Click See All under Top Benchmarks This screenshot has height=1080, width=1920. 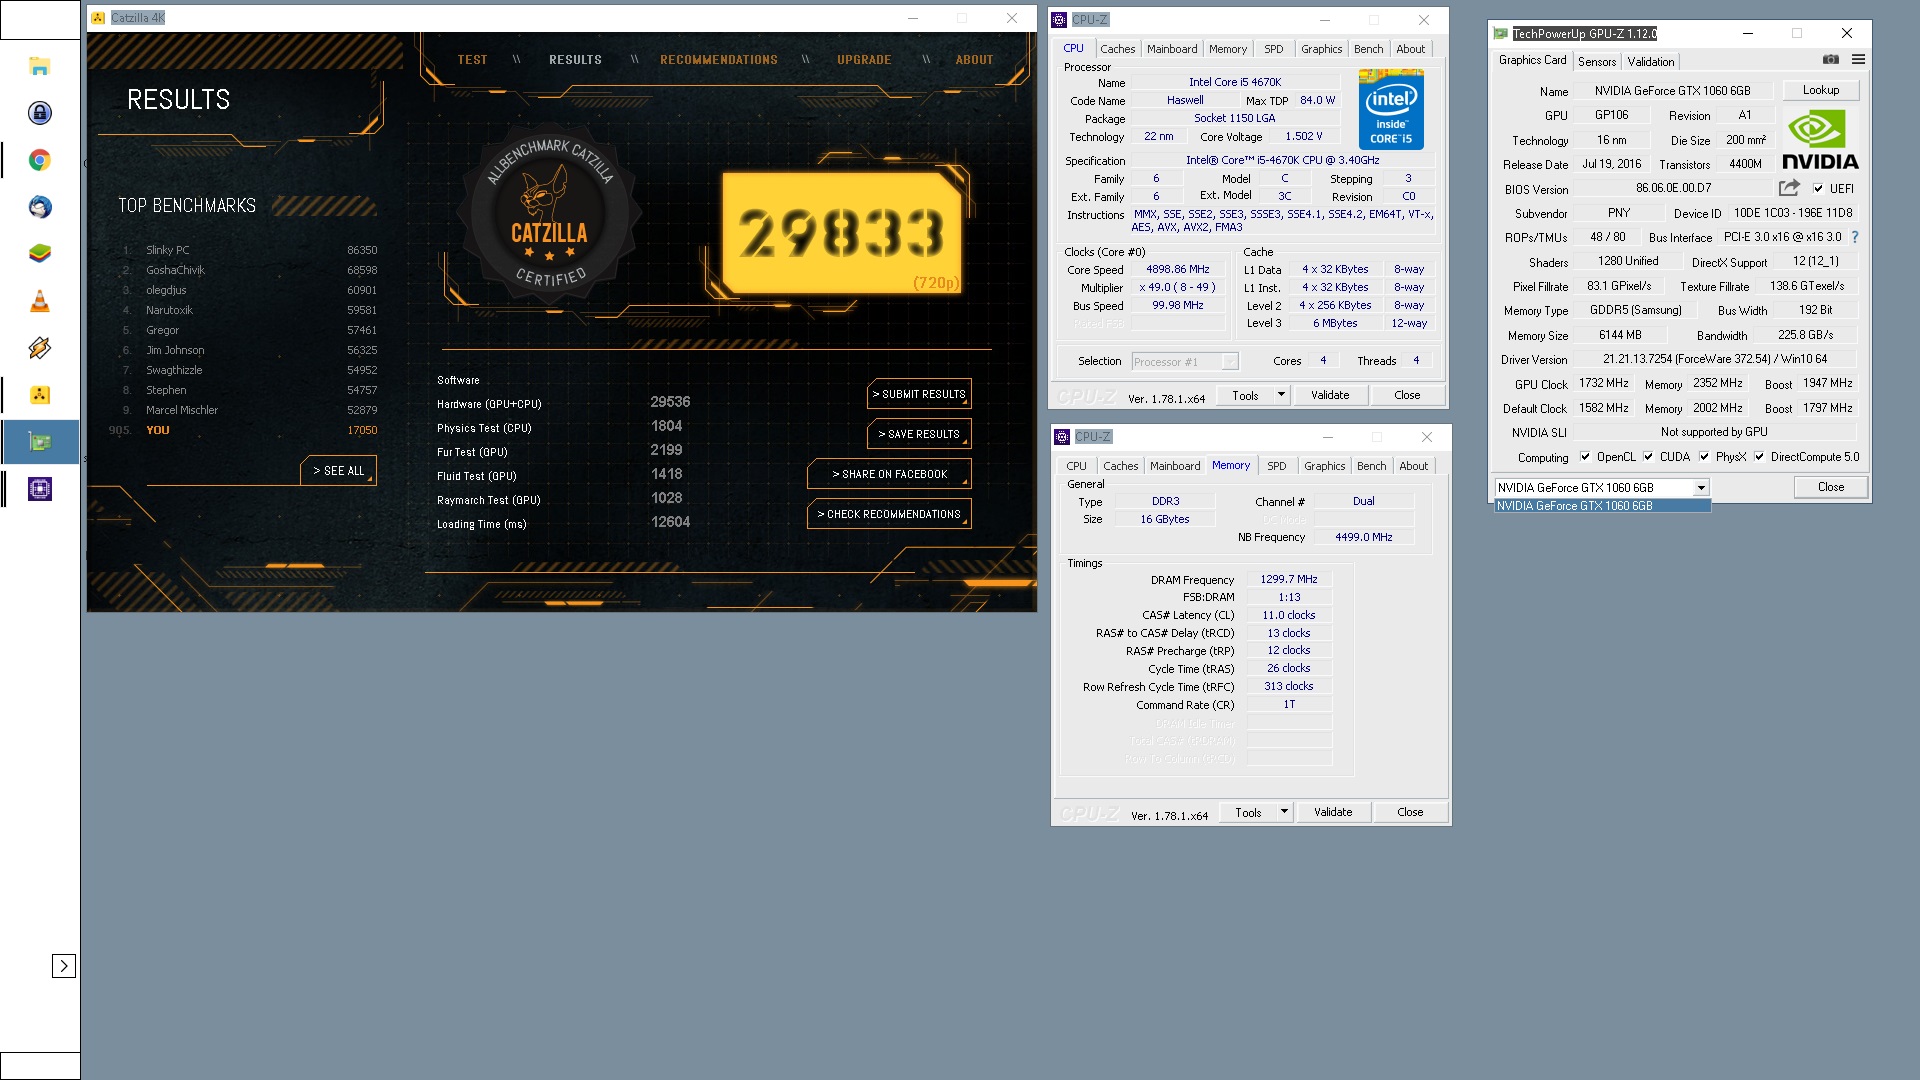338,471
